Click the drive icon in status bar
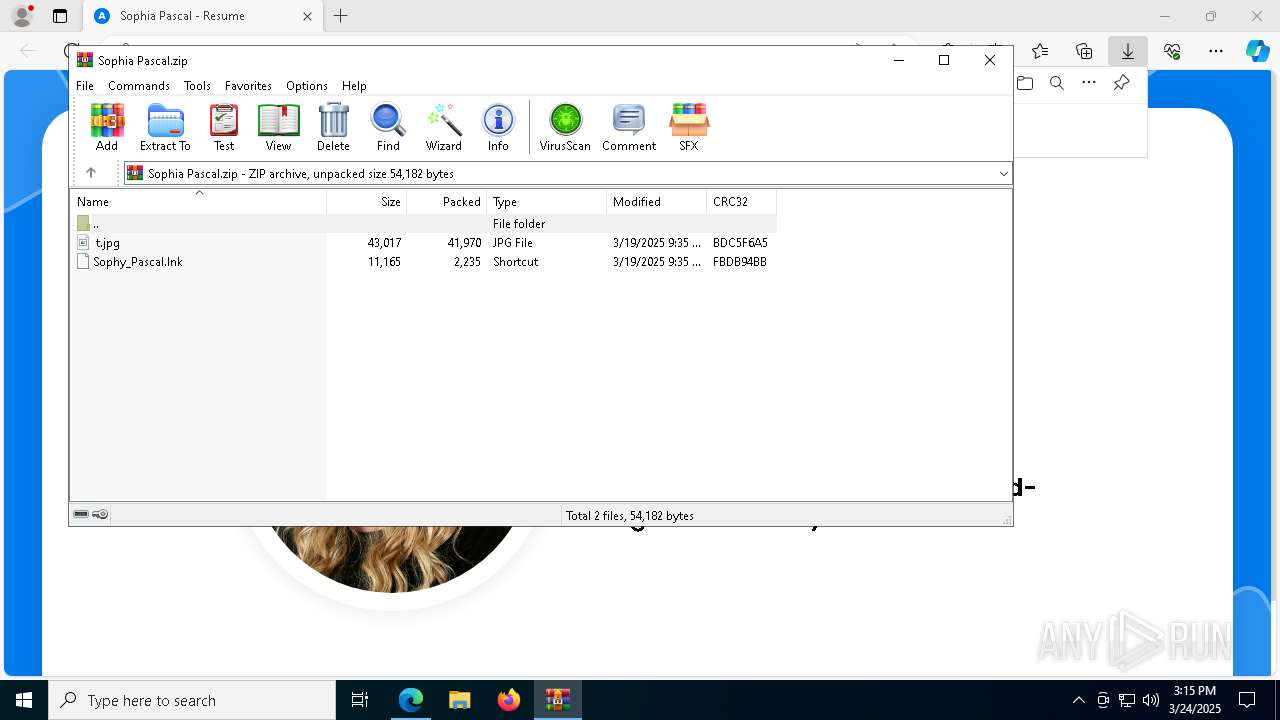The height and width of the screenshot is (720, 1280). point(81,514)
